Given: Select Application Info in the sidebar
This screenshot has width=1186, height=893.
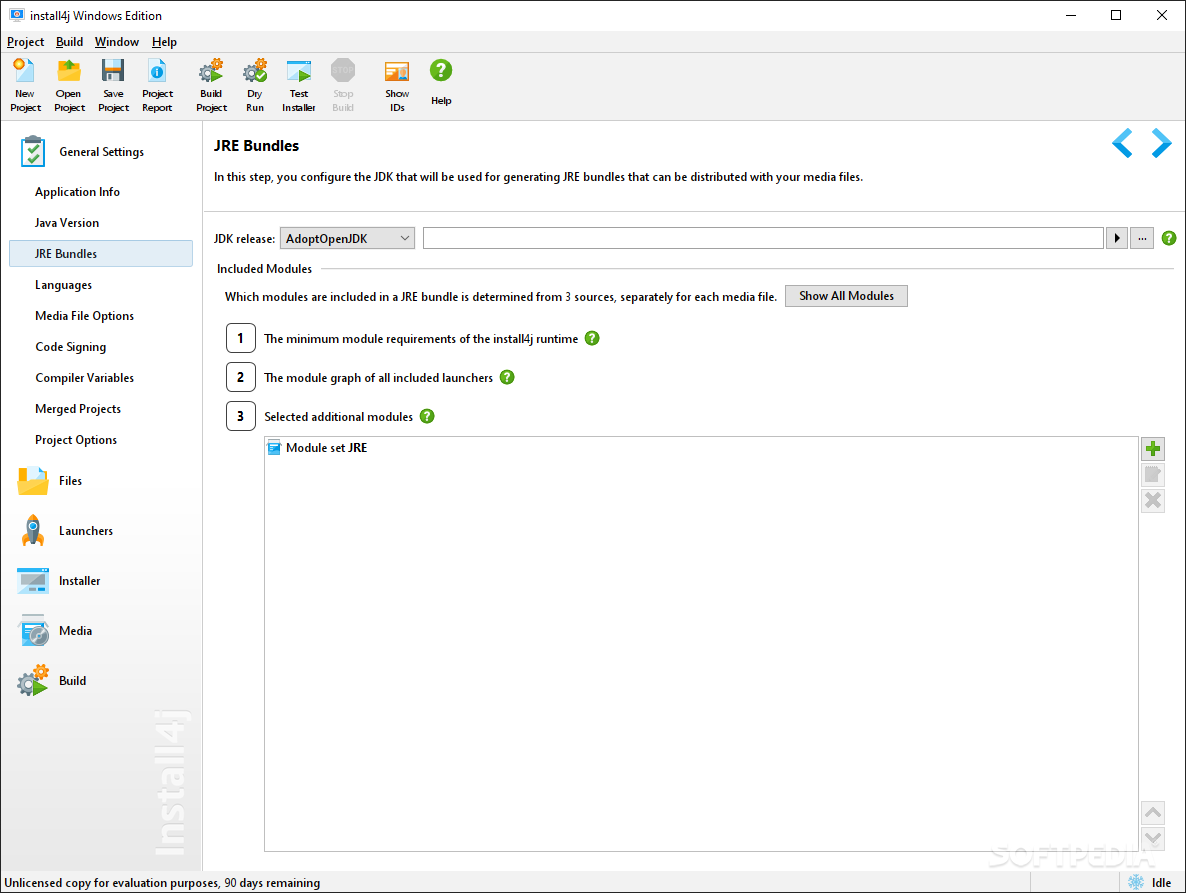Looking at the screenshot, I should coord(101,192).
